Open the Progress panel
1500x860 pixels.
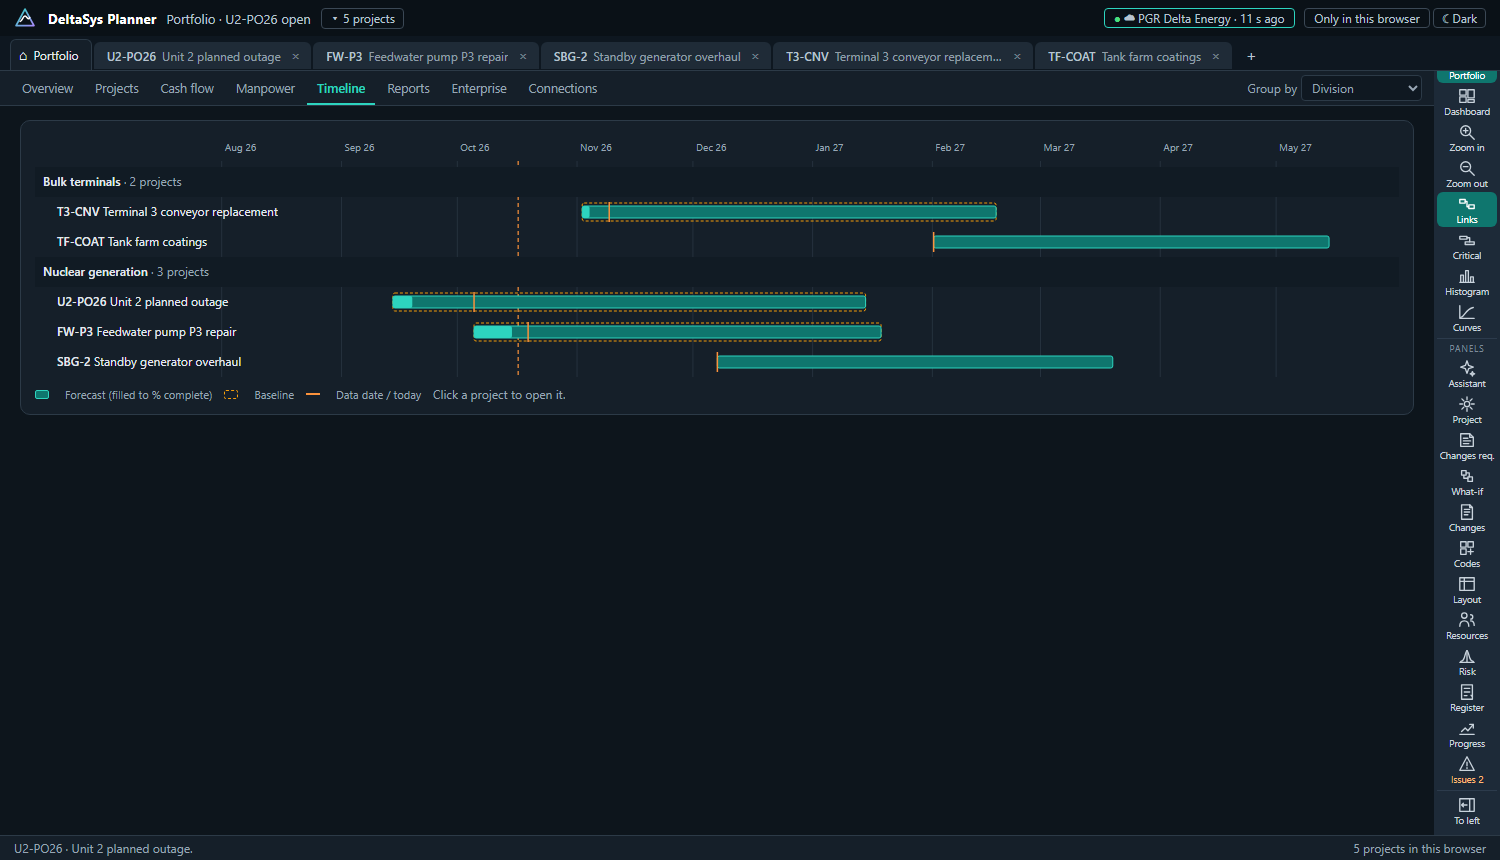(x=1467, y=734)
